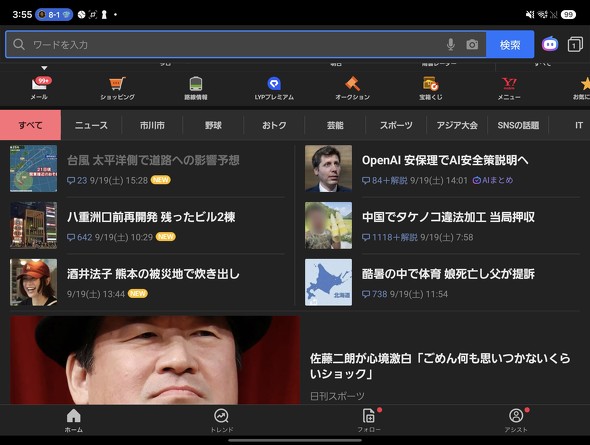Switch to the 野球 tab
The width and height of the screenshot is (590, 445).
(x=213, y=125)
